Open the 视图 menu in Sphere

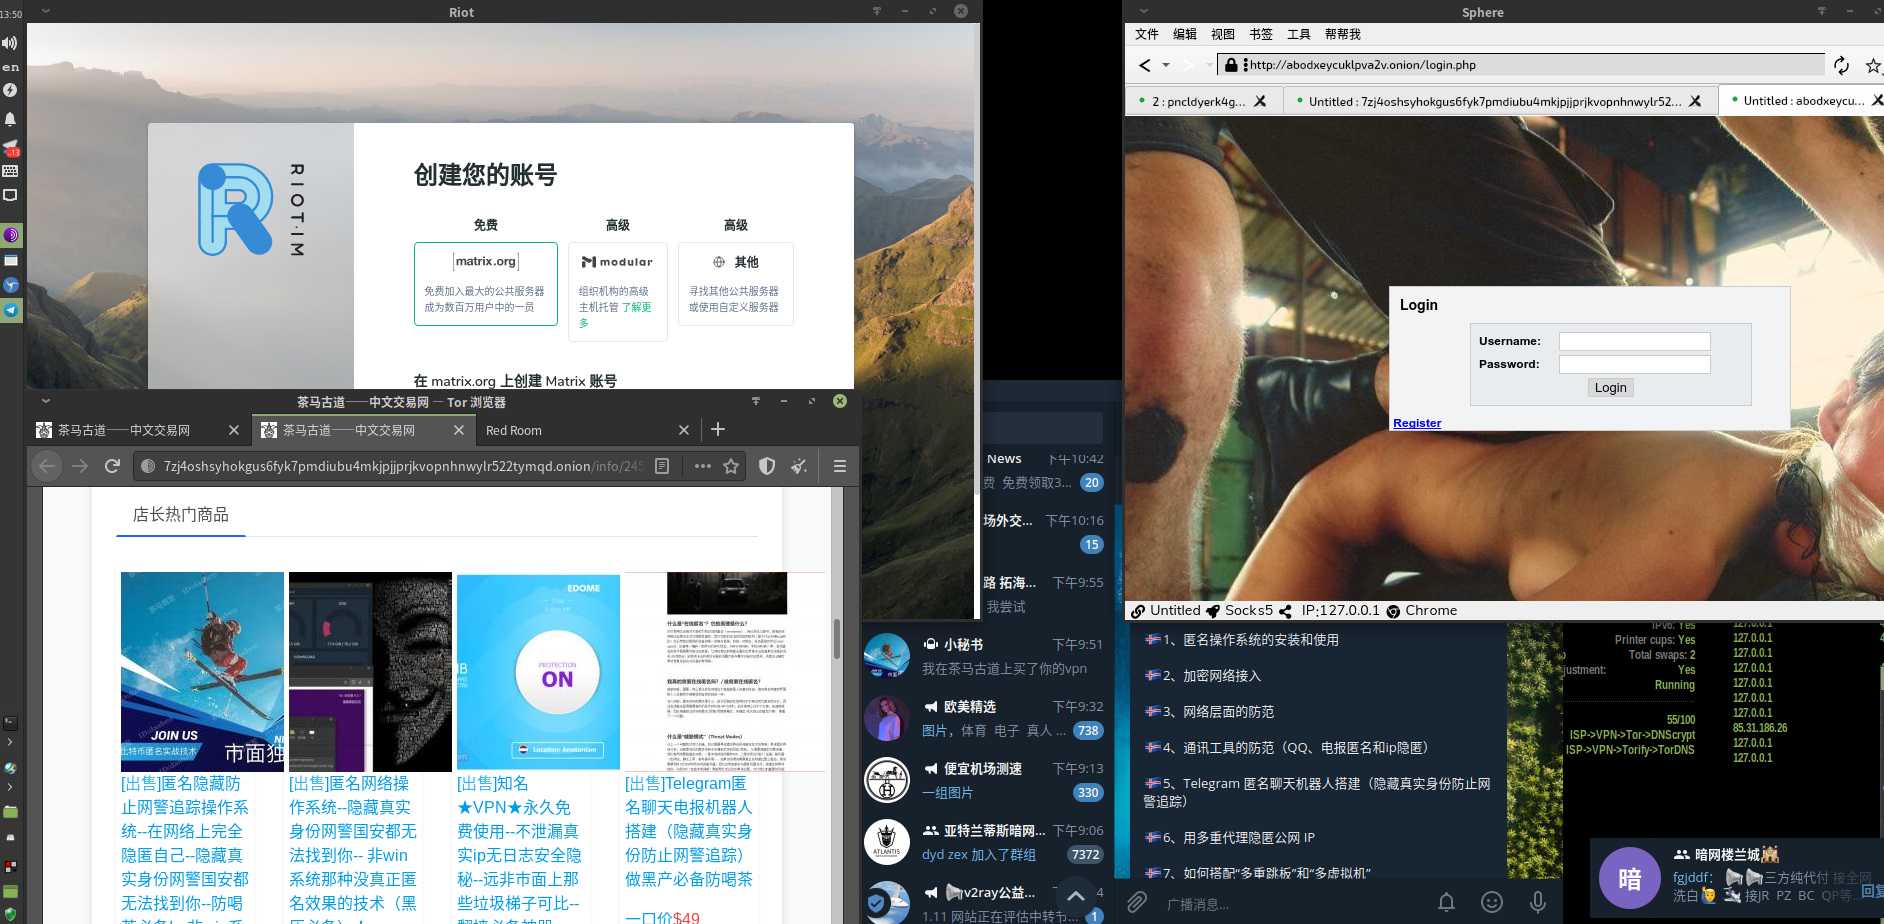click(x=1223, y=34)
